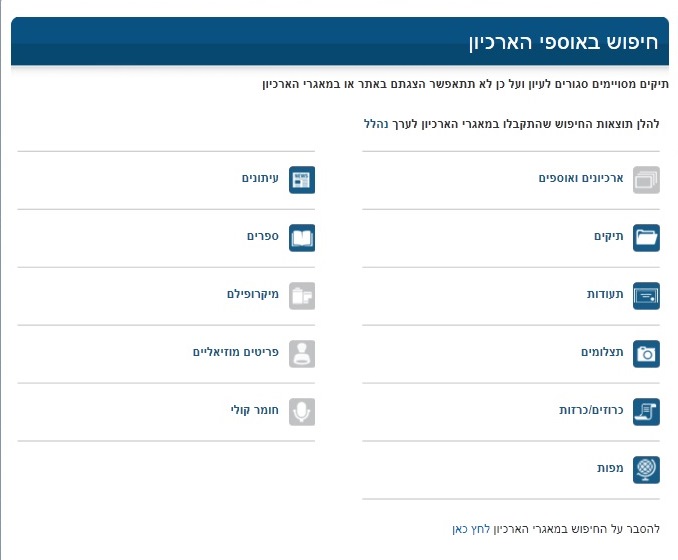The image size is (678, 560).
Task: Click the microphone icon for audio material
Action: 302,412
